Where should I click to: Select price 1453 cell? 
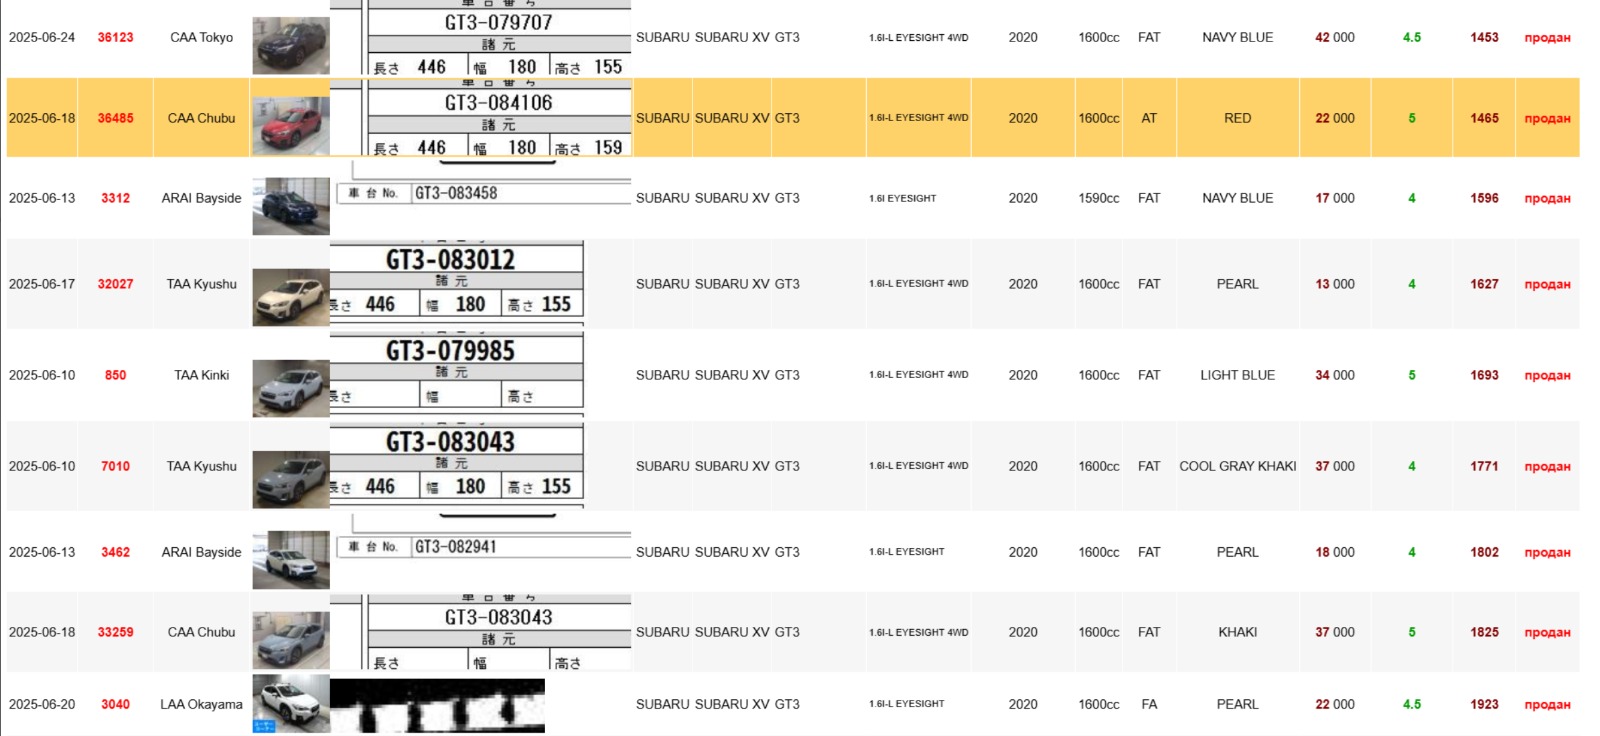coord(1484,37)
